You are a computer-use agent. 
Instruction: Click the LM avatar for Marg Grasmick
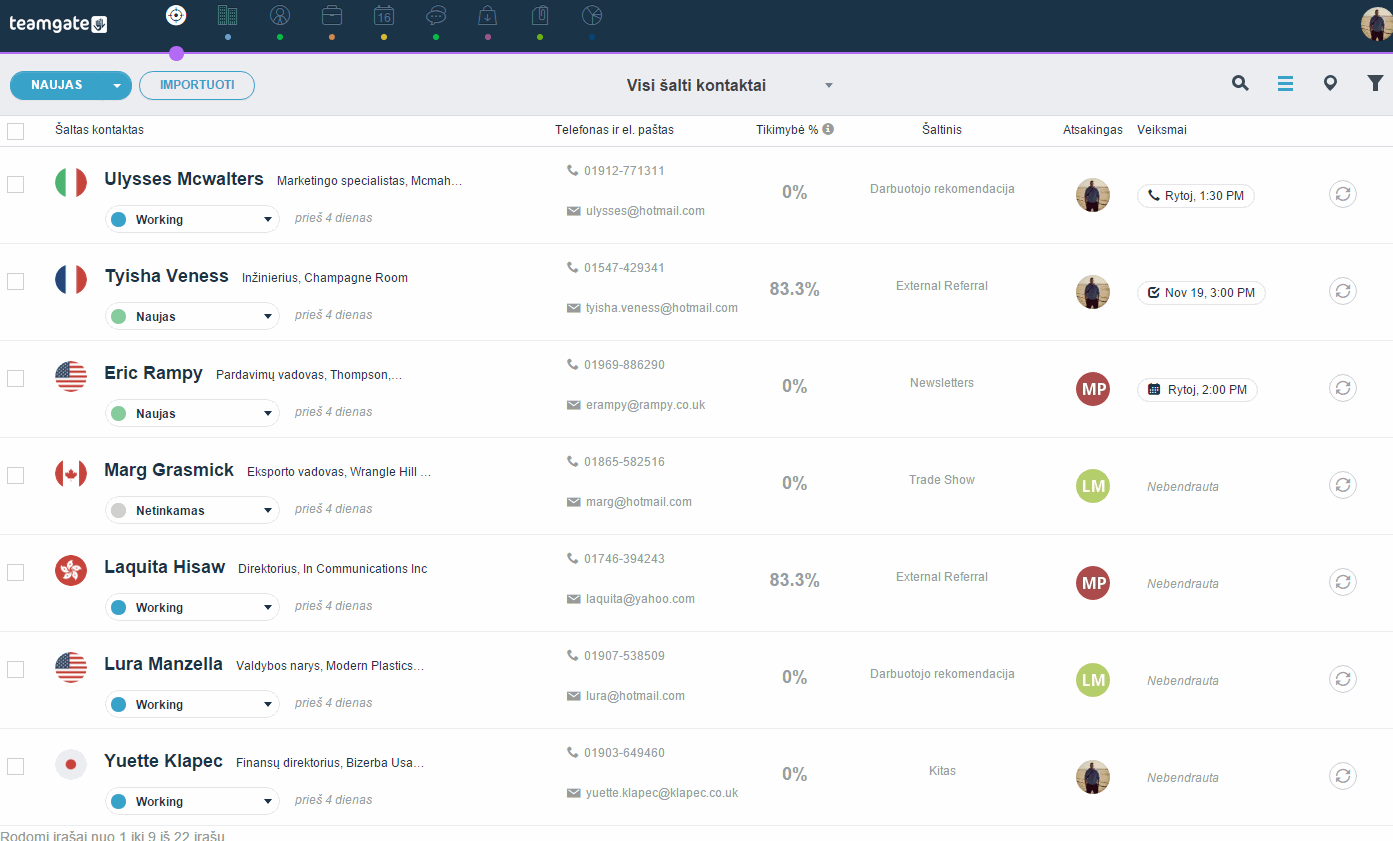[x=1093, y=486]
